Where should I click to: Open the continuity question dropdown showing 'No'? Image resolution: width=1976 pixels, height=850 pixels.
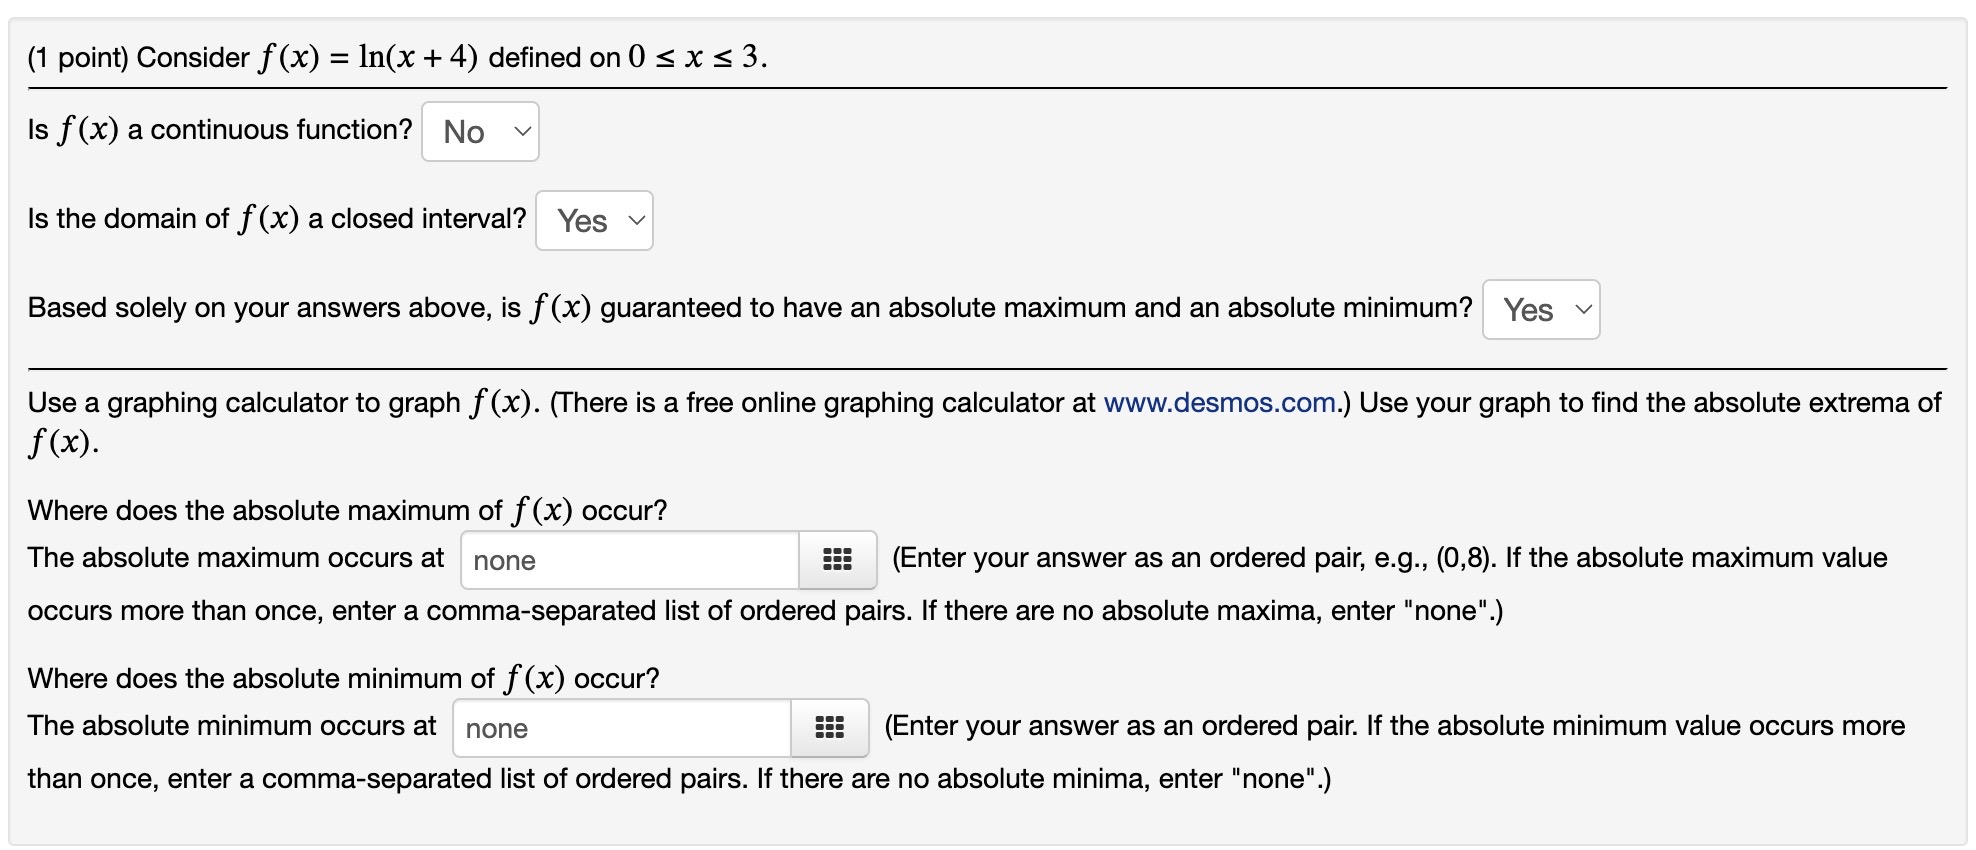(479, 130)
